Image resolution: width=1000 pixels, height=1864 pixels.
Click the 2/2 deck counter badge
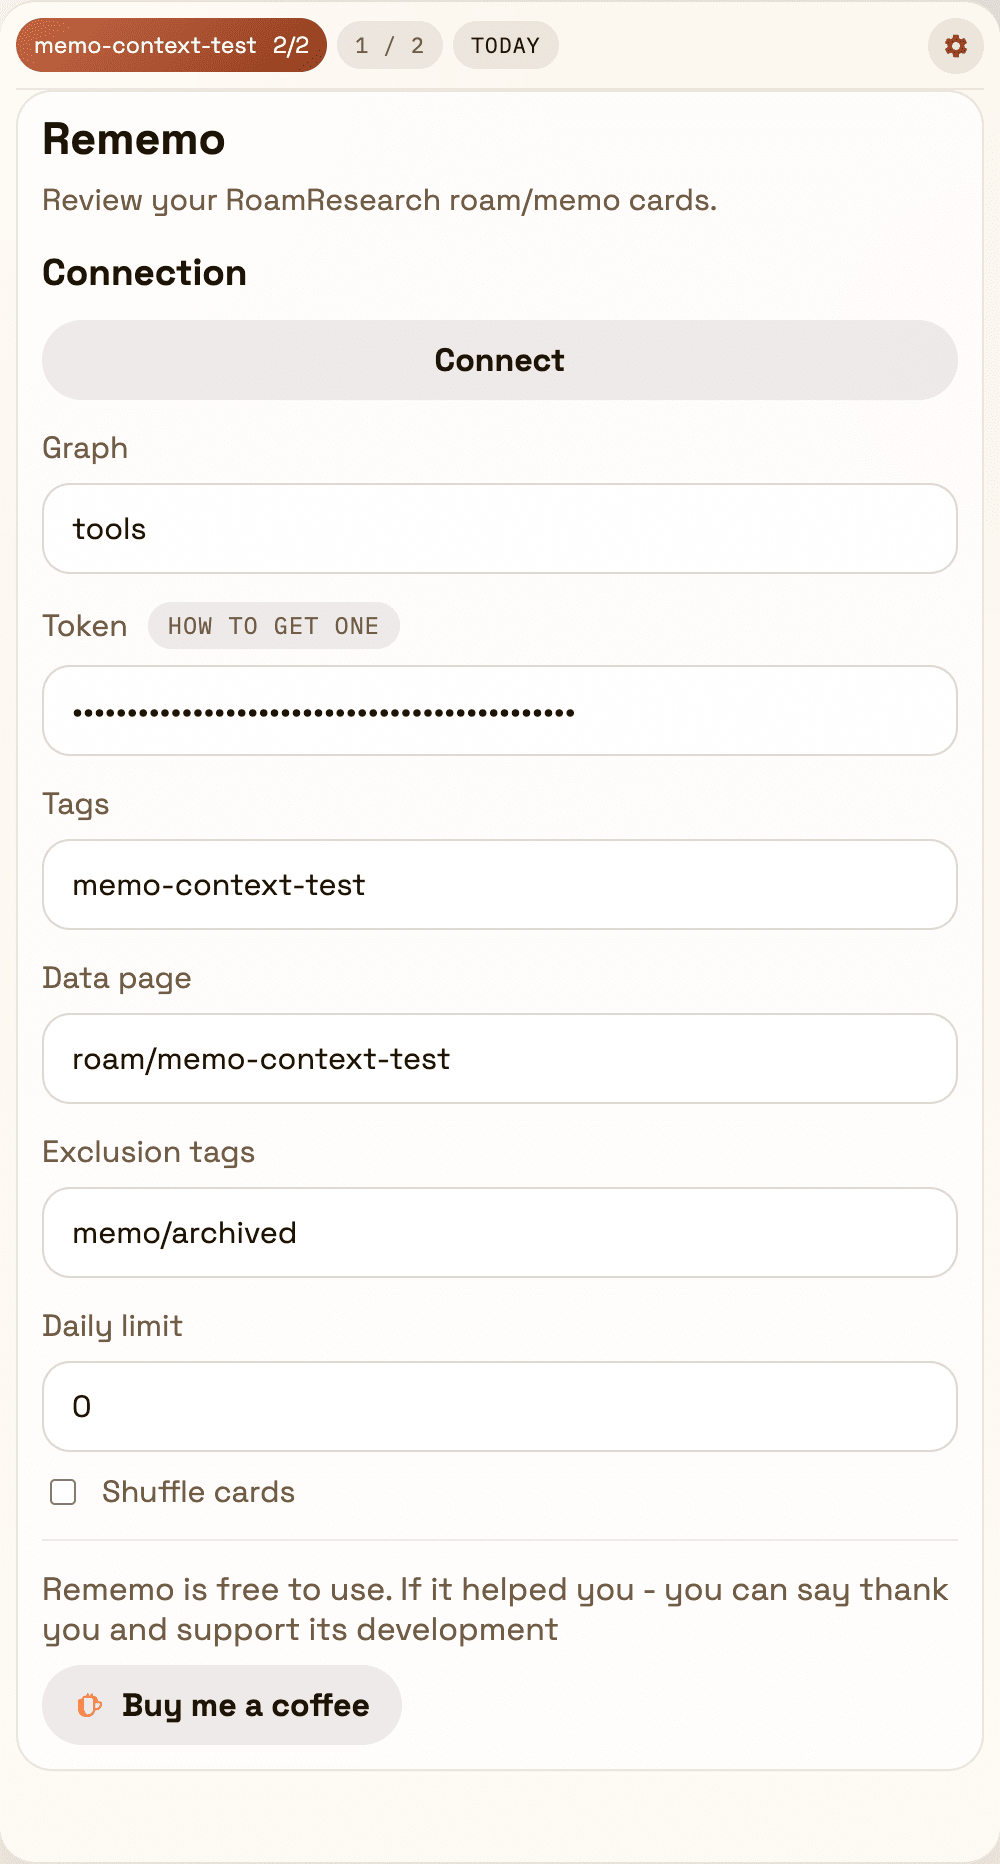[x=292, y=45]
